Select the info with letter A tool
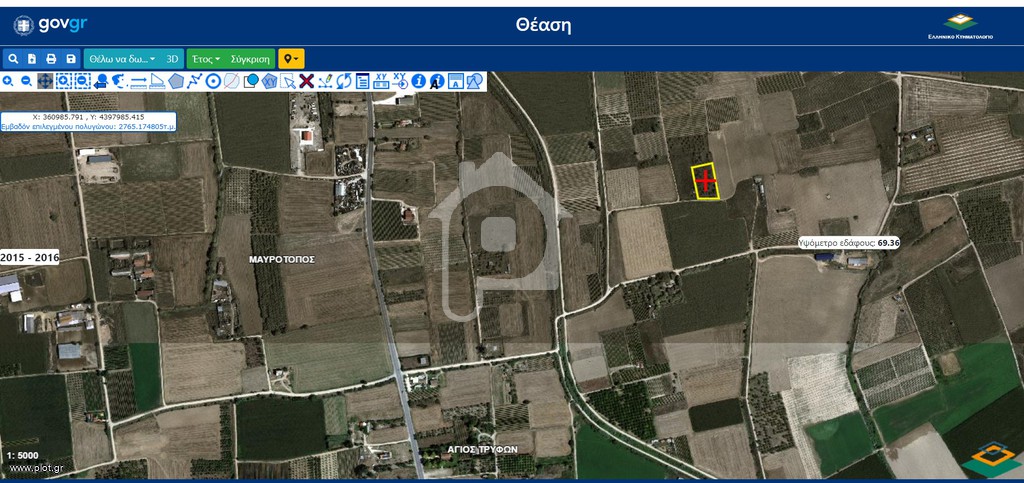1024x483 pixels. pyautogui.click(x=437, y=81)
